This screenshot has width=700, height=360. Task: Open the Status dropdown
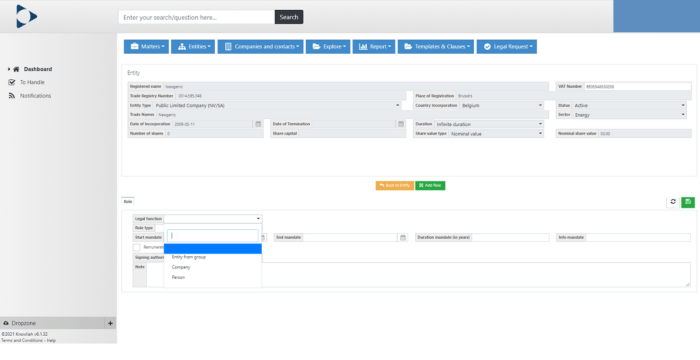coord(629,105)
